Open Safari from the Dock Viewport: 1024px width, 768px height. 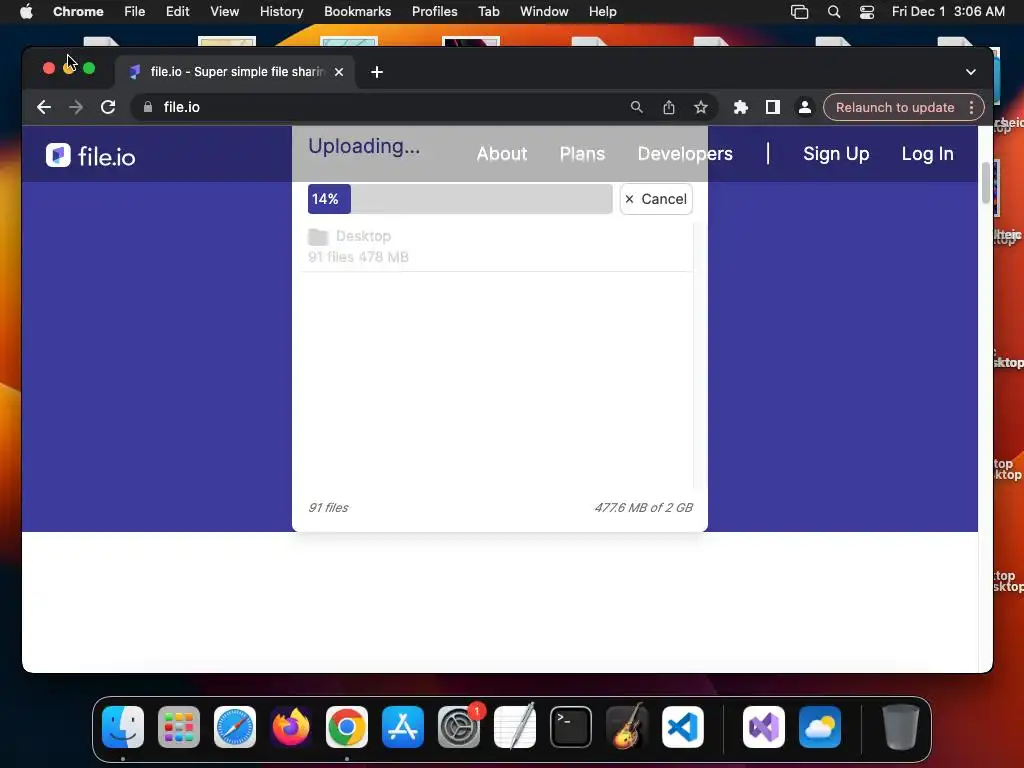(235, 727)
